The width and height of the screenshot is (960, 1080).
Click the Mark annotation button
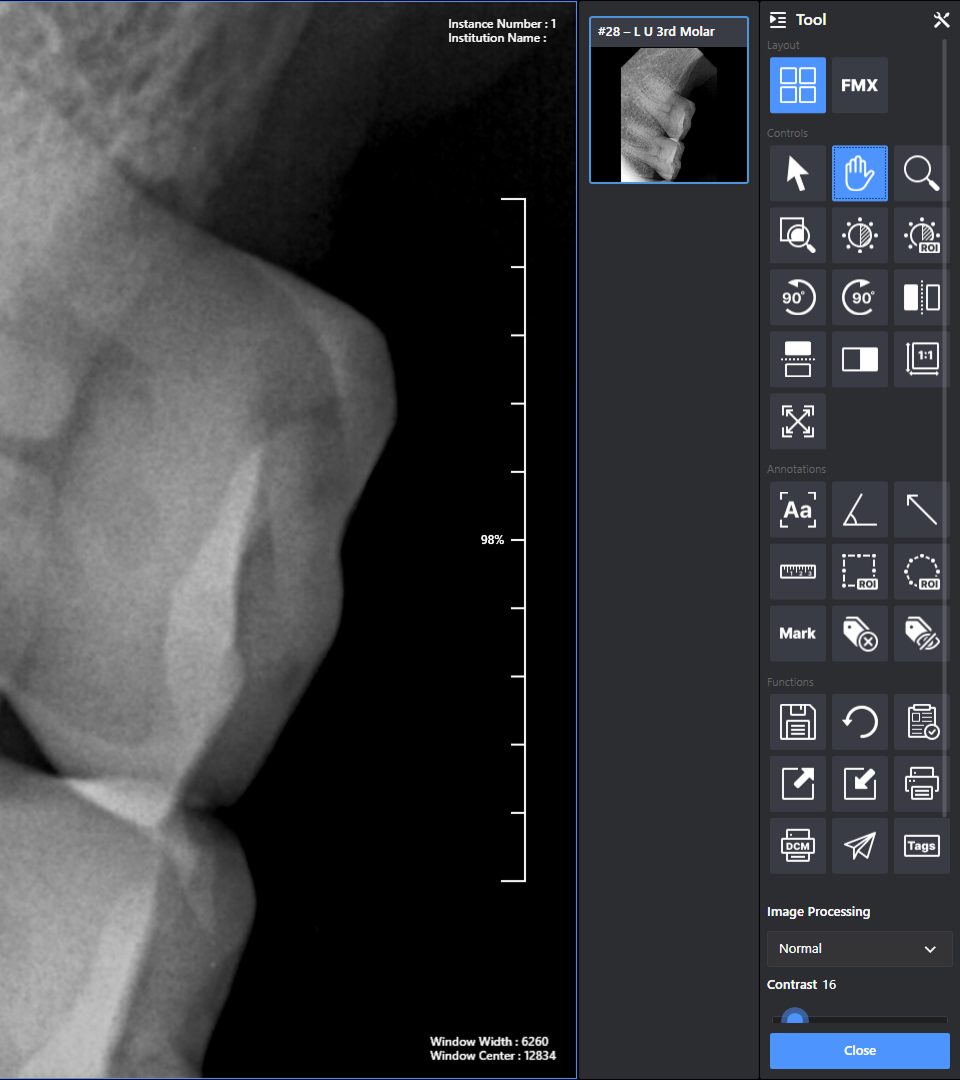pos(797,633)
